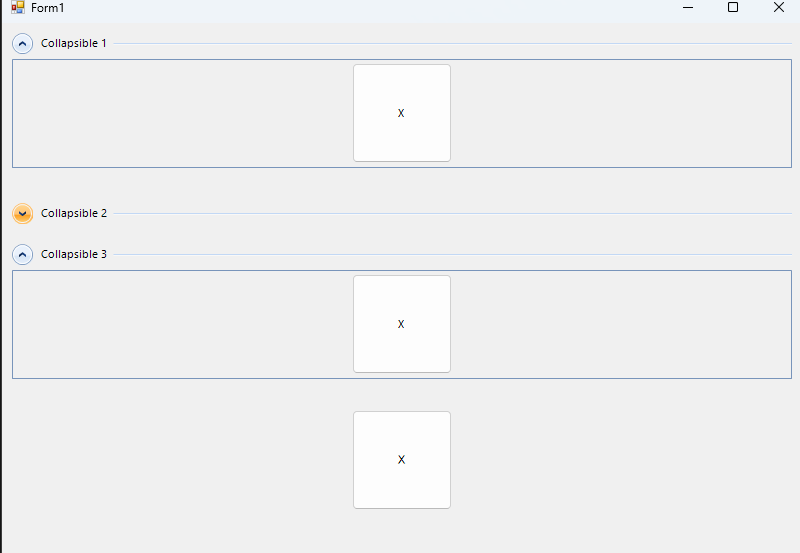Close the Form1 window
Image resolution: width=800 pixels, height=553 pixels.
(x=779, y=7)
